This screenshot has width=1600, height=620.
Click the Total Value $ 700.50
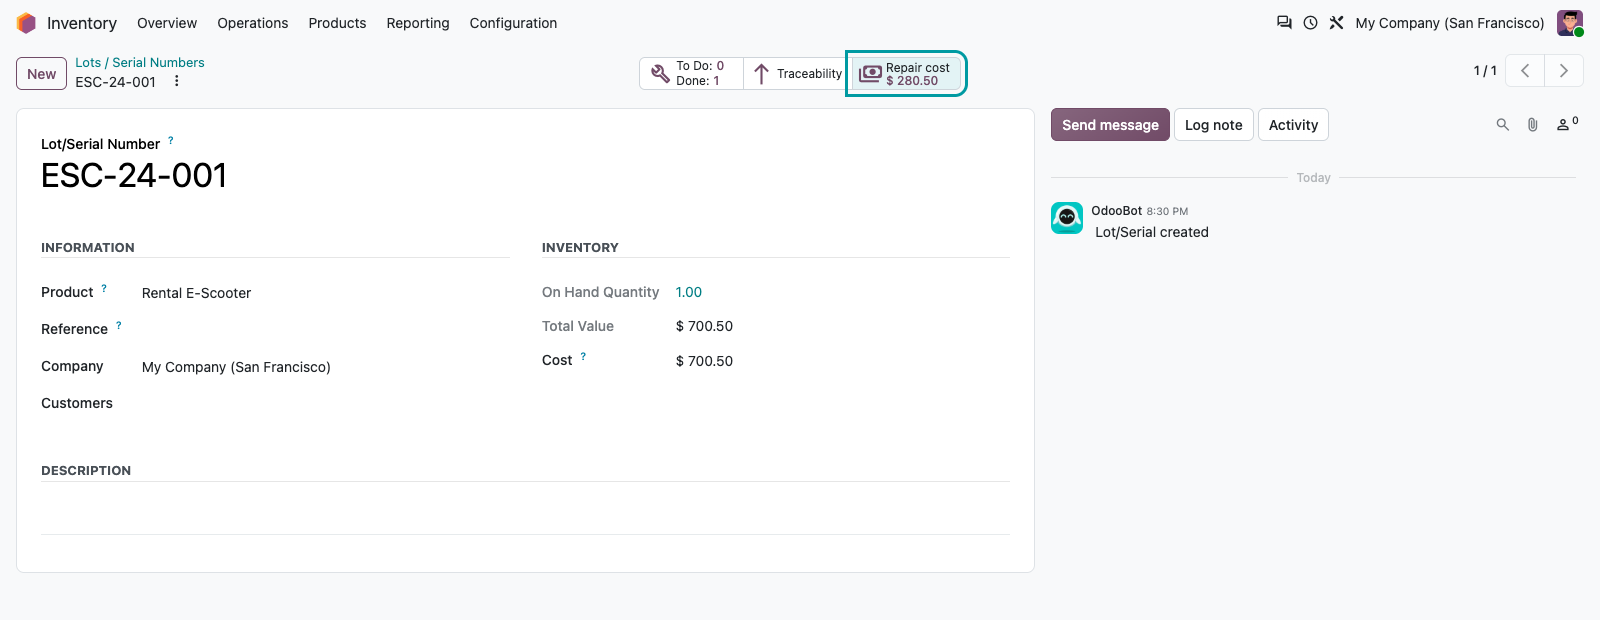click(x=704, y=326)
